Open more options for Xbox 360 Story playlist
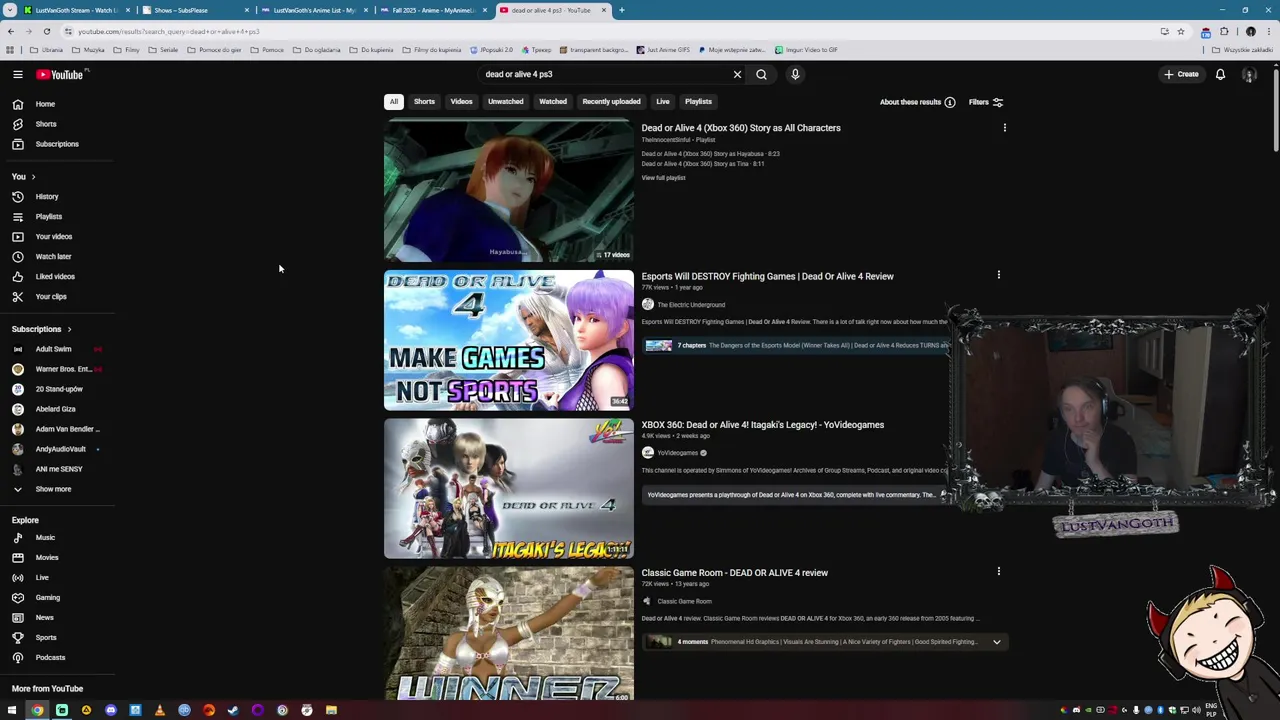Screen dimensions: 1280x720 [1004, 128]
